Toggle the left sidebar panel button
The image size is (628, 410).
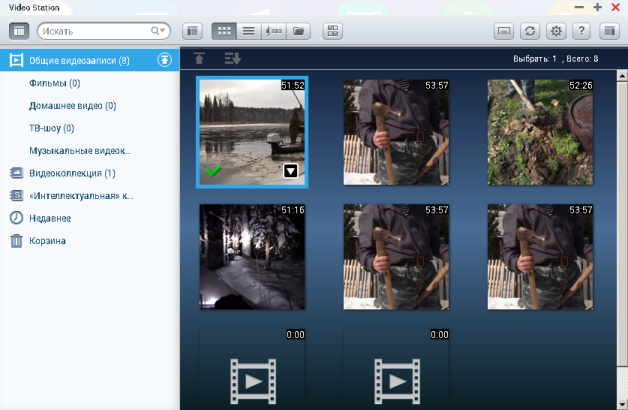19,31
